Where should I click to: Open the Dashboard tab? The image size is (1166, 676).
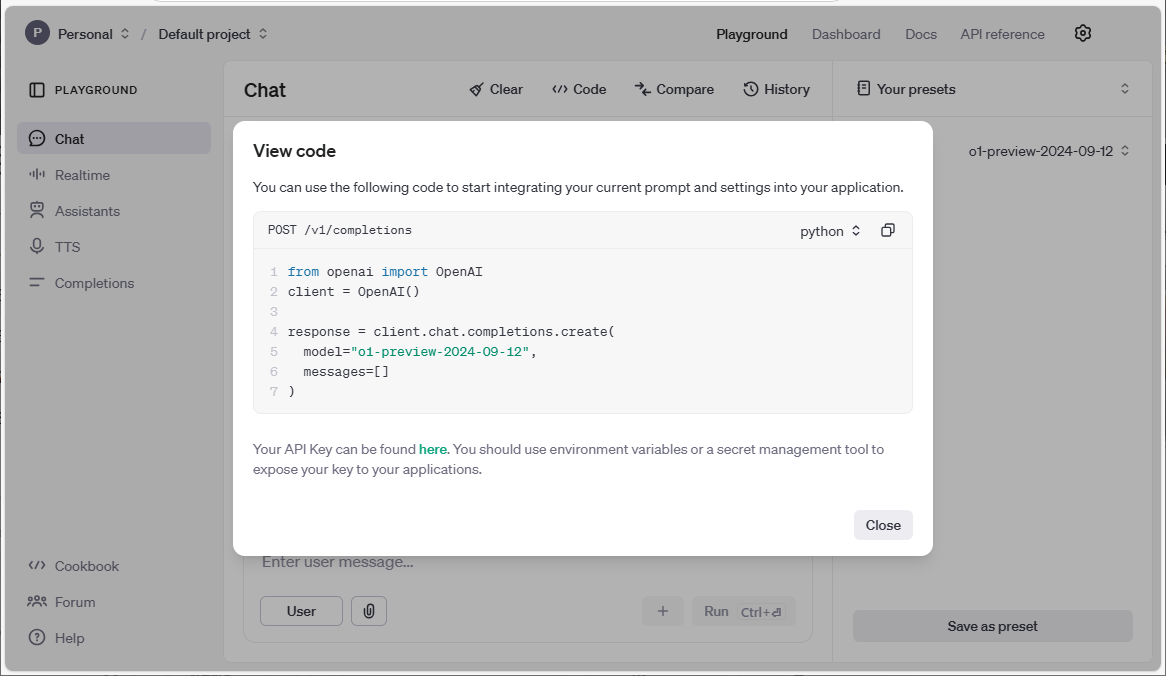tap(846, 34)
